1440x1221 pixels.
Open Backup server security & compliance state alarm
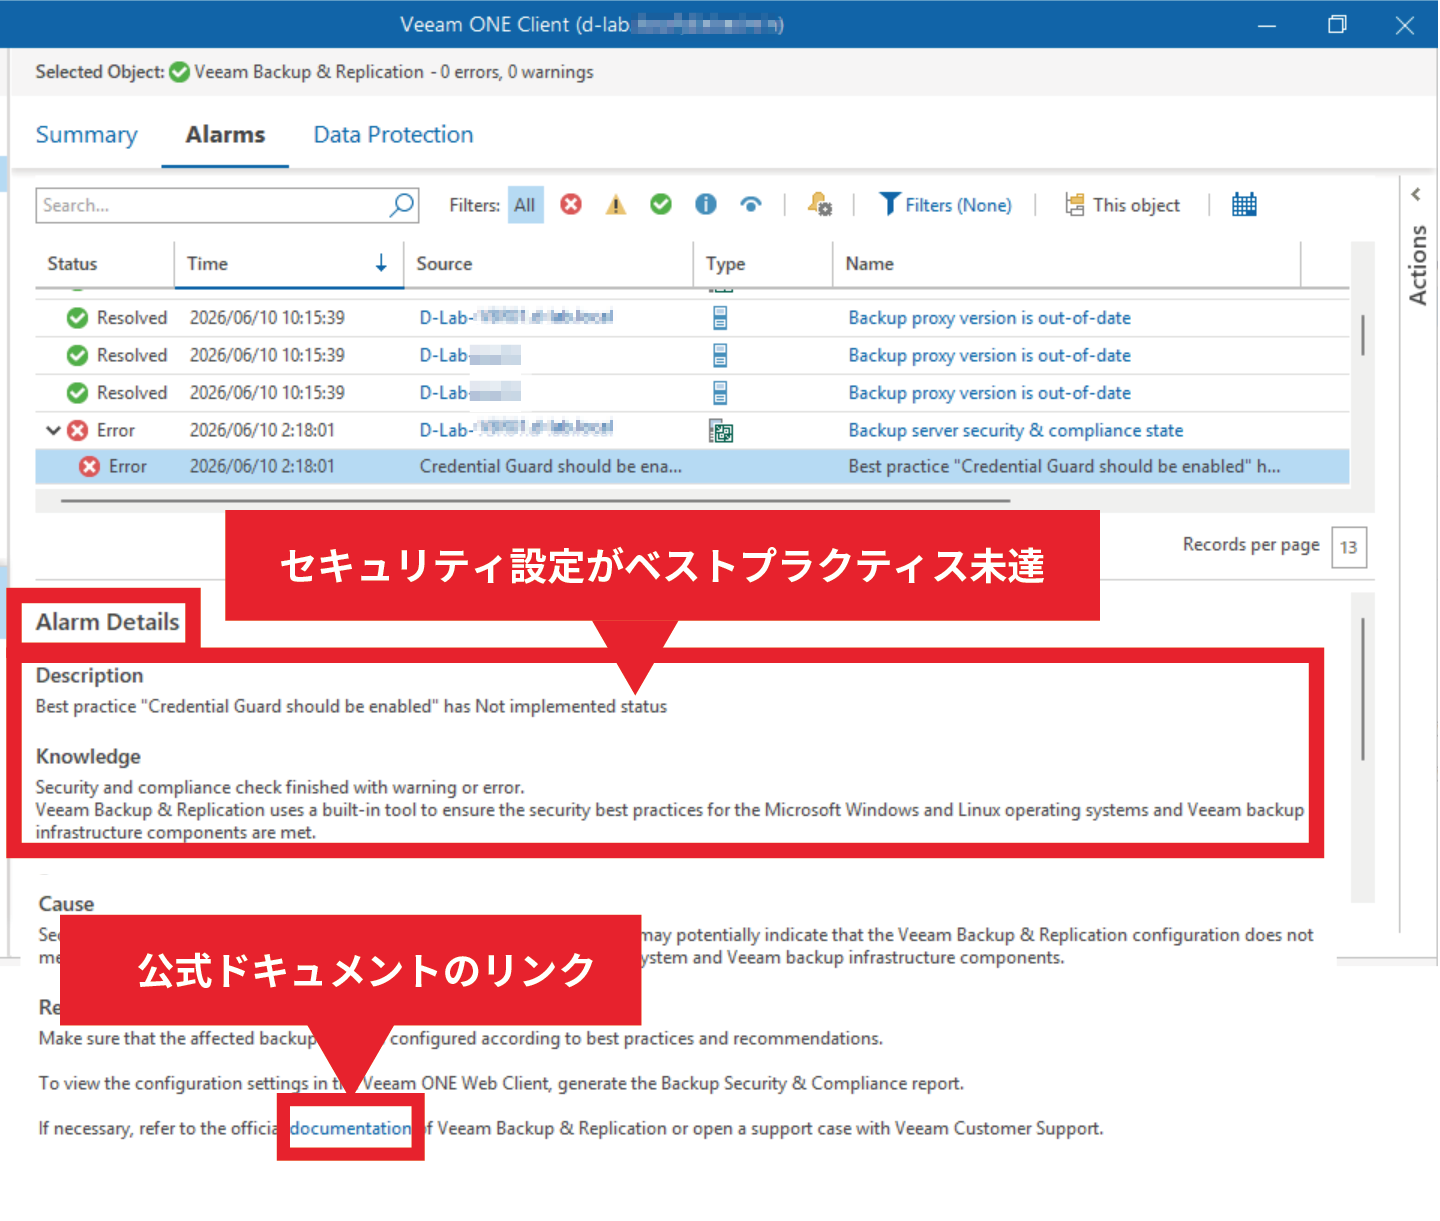tap(1016, 431)
